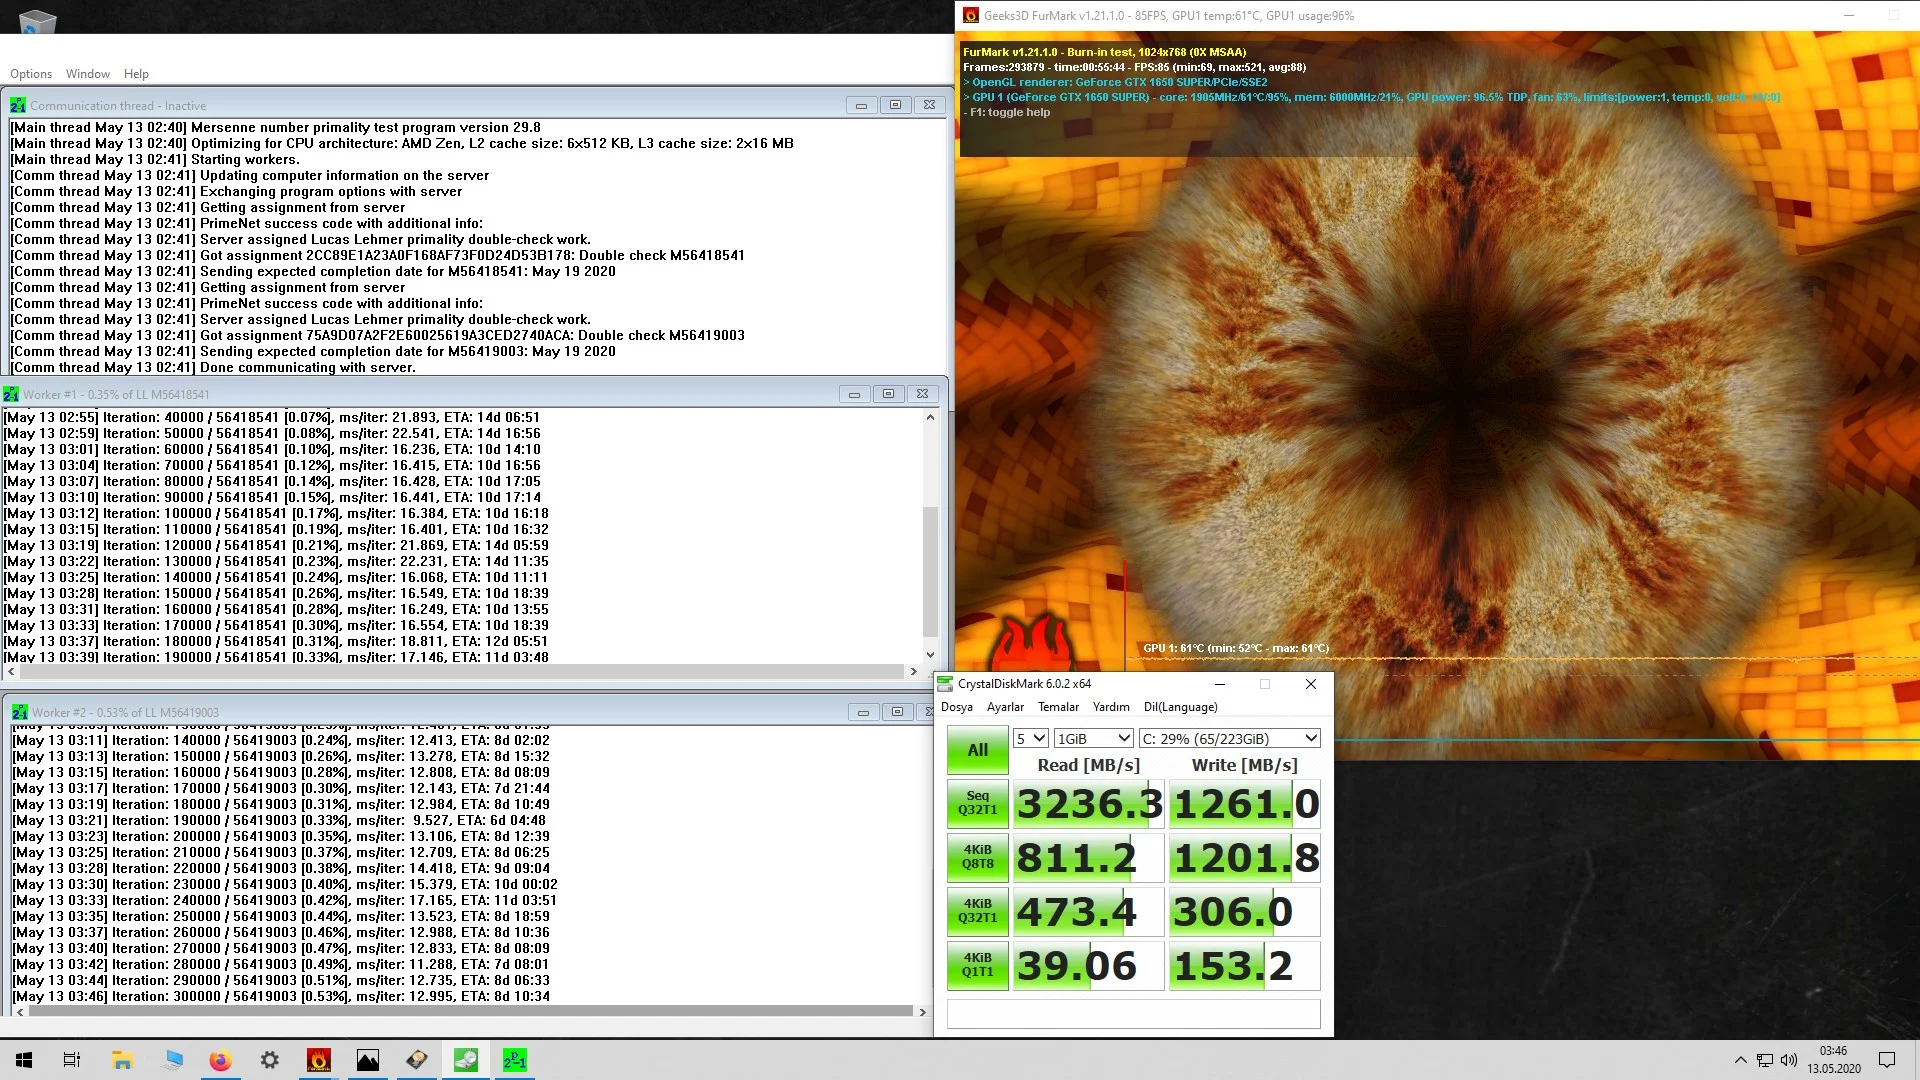Open the CrystalDiskMark Yardım menu
Screen dimensions: 1920x1080
(1111, 707)
